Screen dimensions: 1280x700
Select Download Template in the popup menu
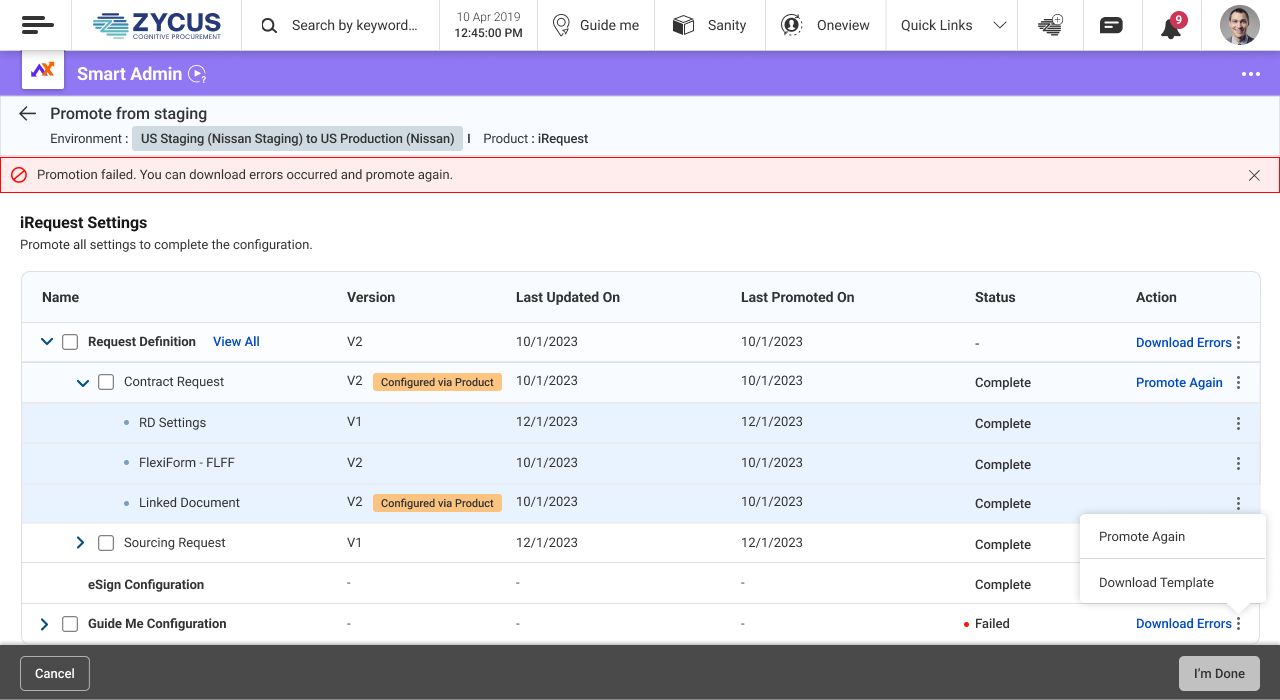click(1156, 583)
